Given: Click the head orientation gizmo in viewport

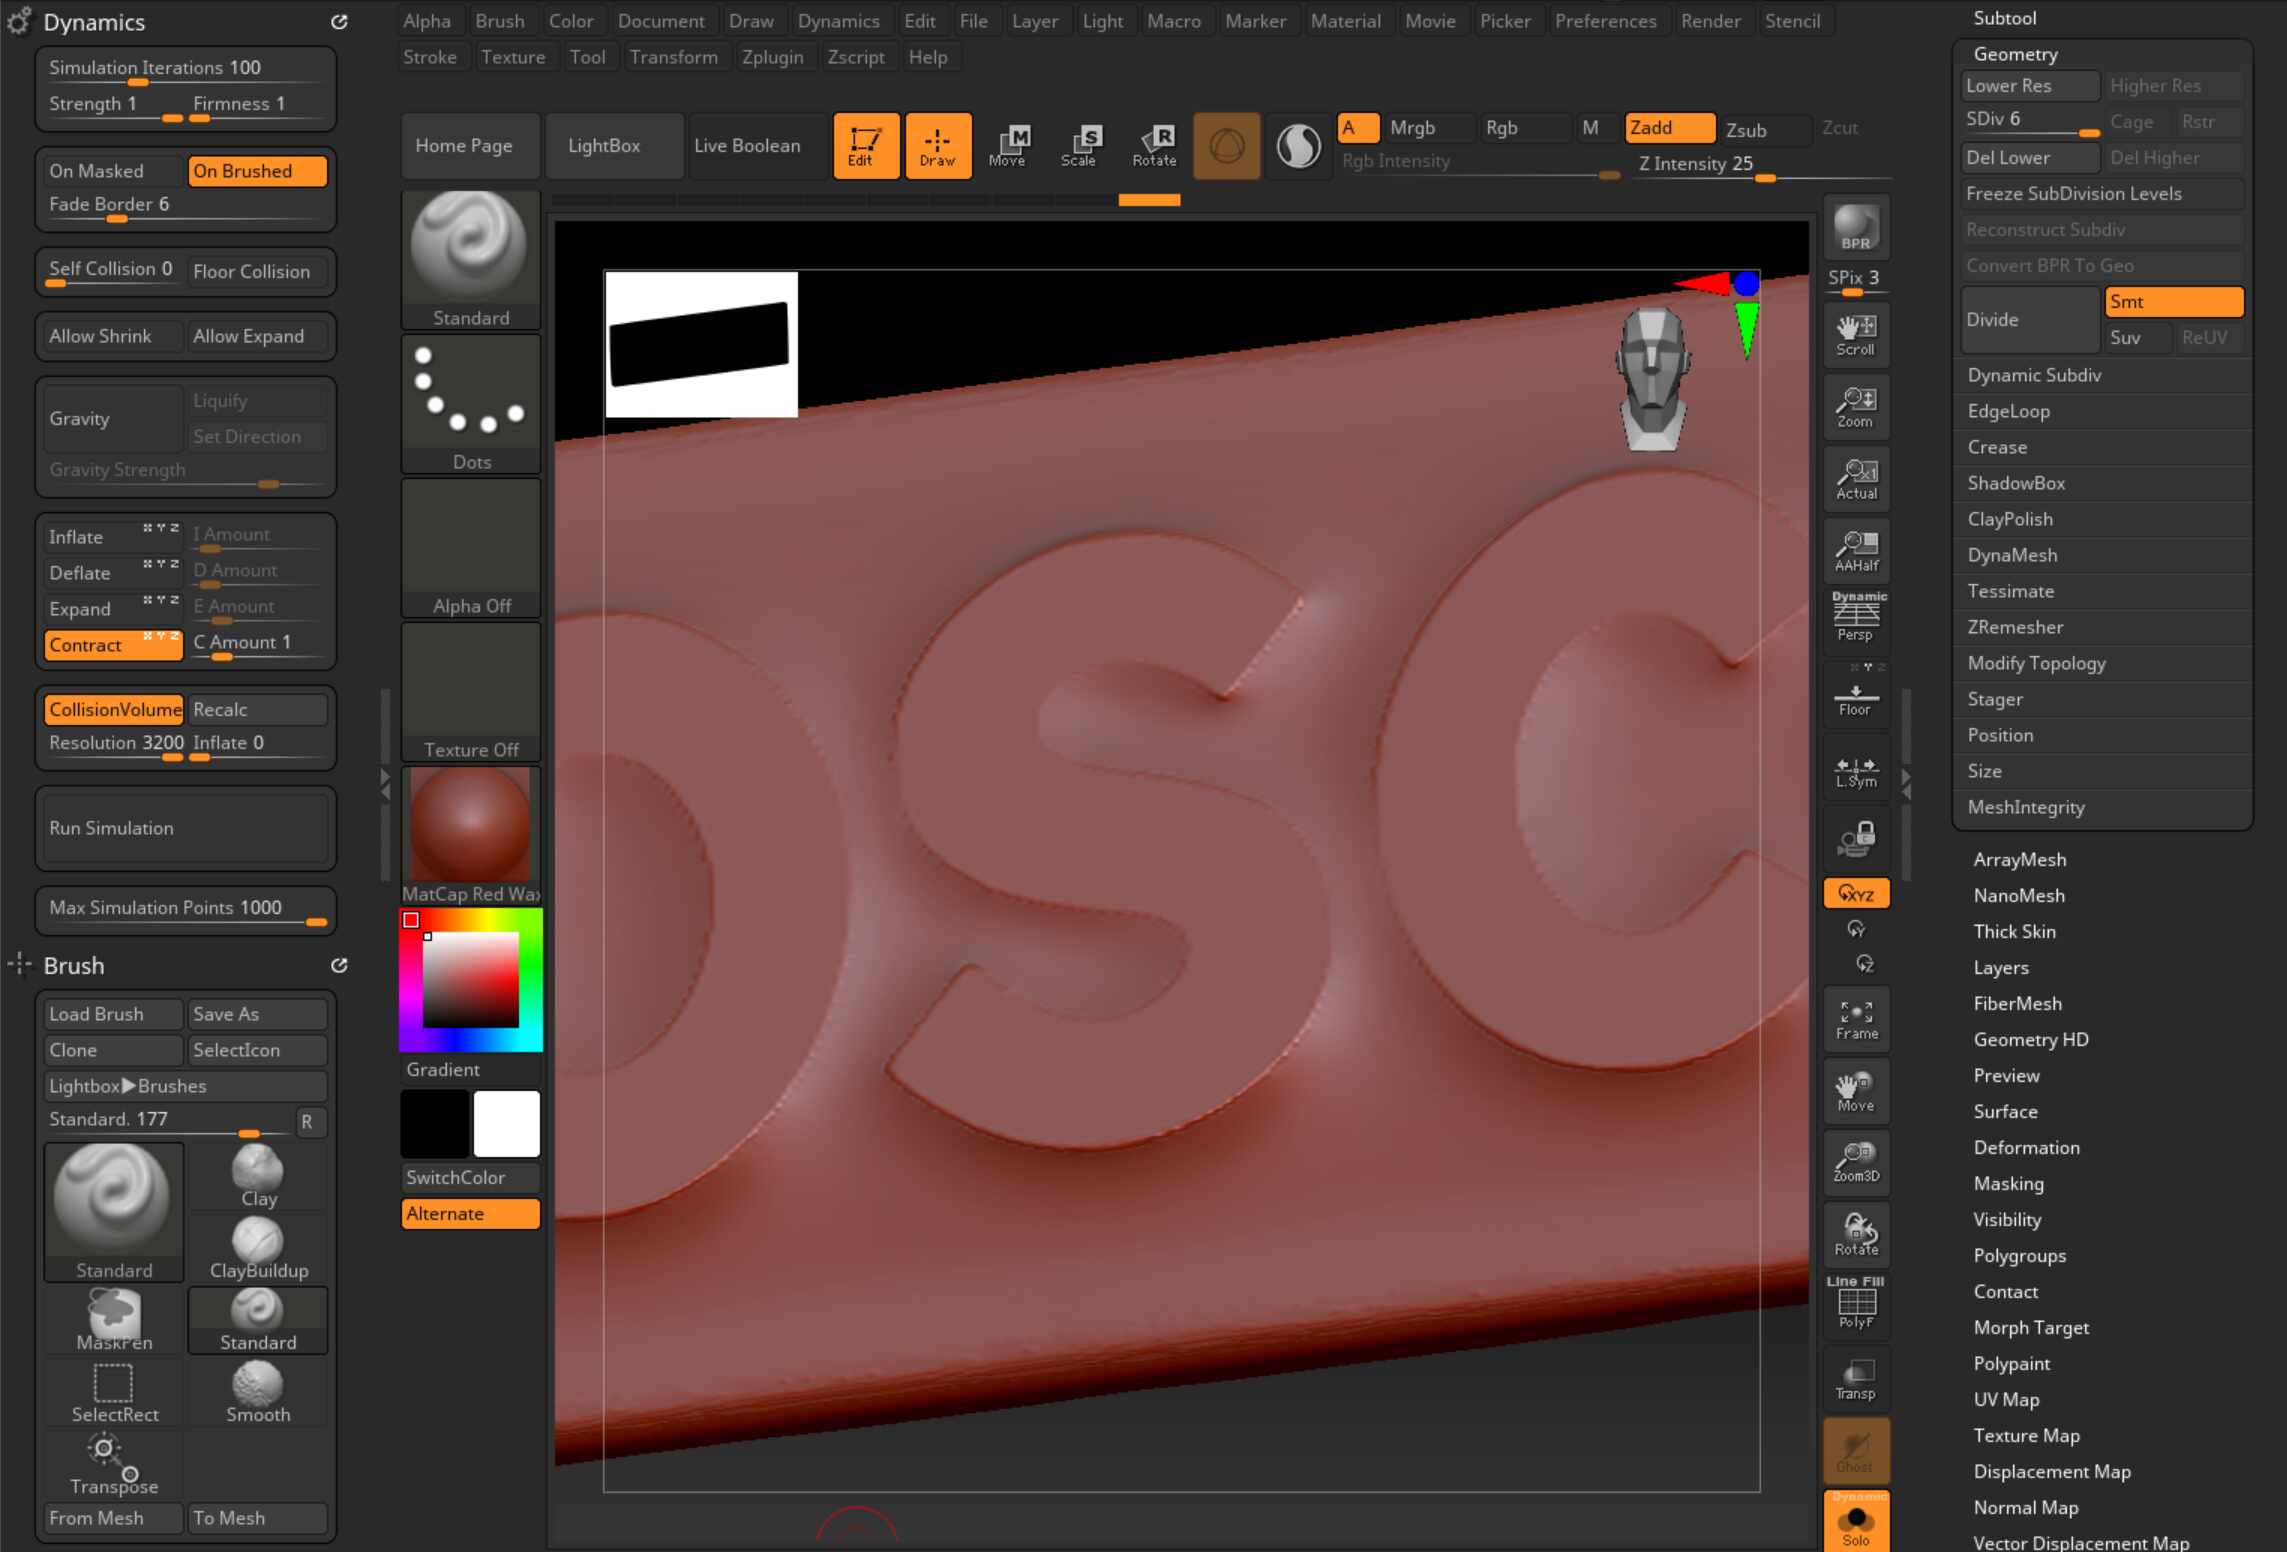Looking at the screenshot, I should point(1652,378).
